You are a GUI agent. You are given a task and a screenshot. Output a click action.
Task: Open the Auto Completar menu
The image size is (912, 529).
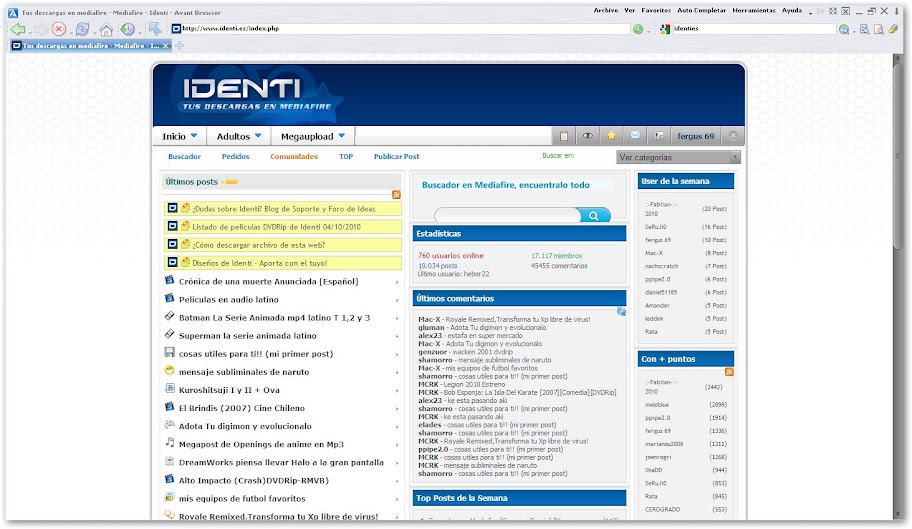pyautogui.click(x=701, y=10)
